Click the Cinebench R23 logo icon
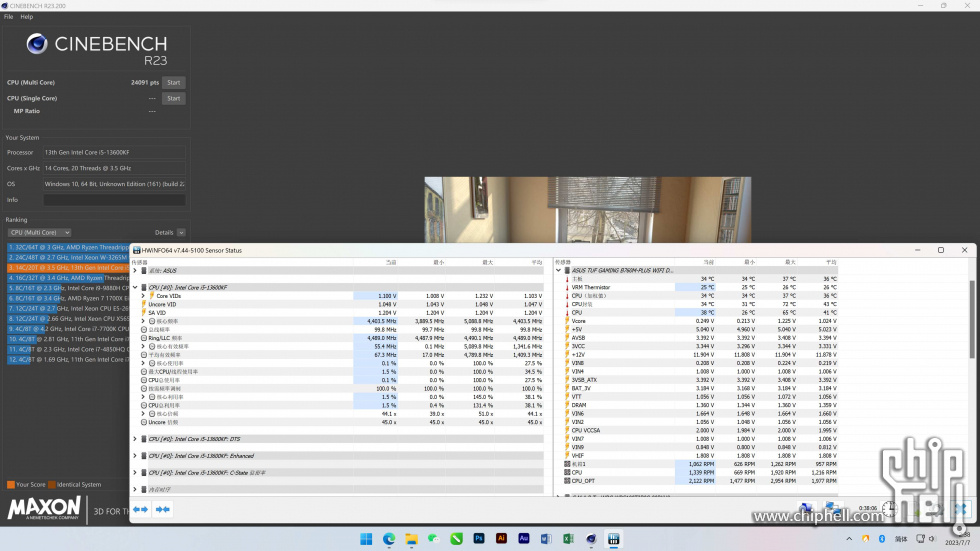The image size is (980, 551). [37, 44]
